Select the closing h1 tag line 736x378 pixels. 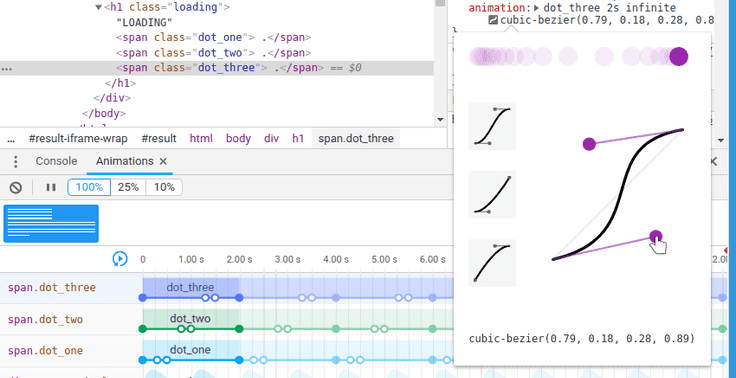point(121,83)
